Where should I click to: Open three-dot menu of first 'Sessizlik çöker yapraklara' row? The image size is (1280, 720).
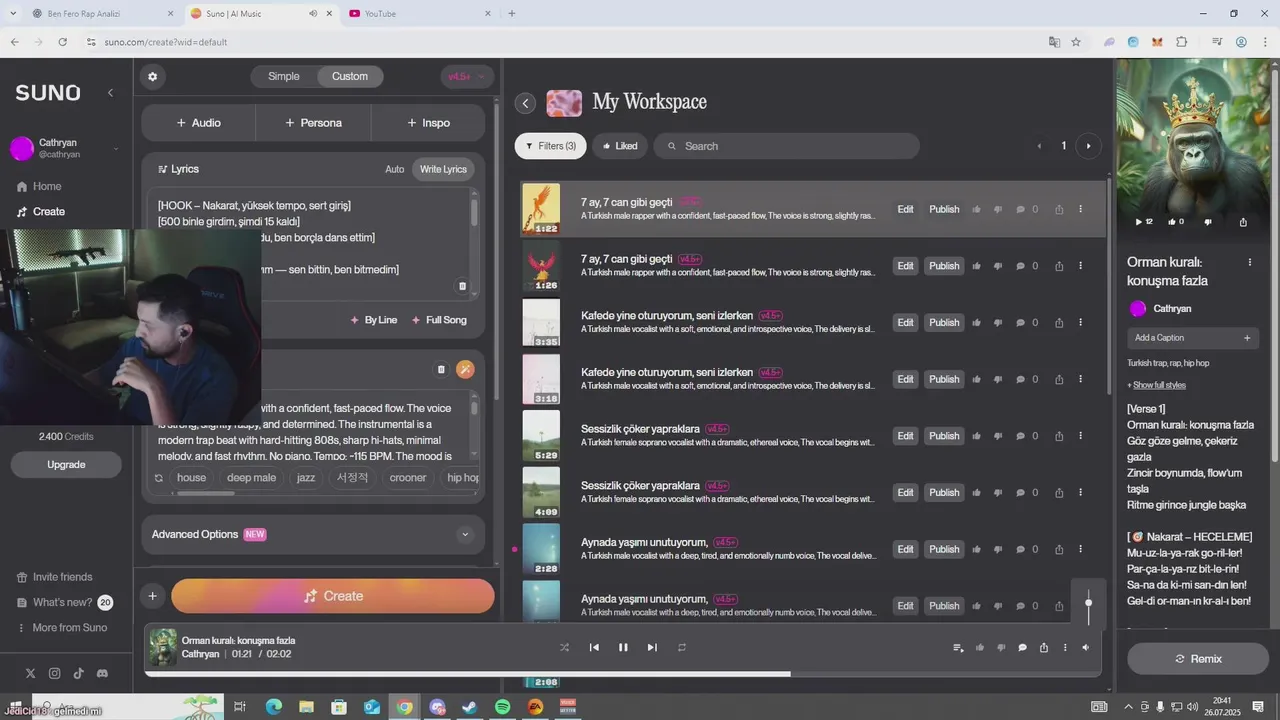click(1080, 436)
